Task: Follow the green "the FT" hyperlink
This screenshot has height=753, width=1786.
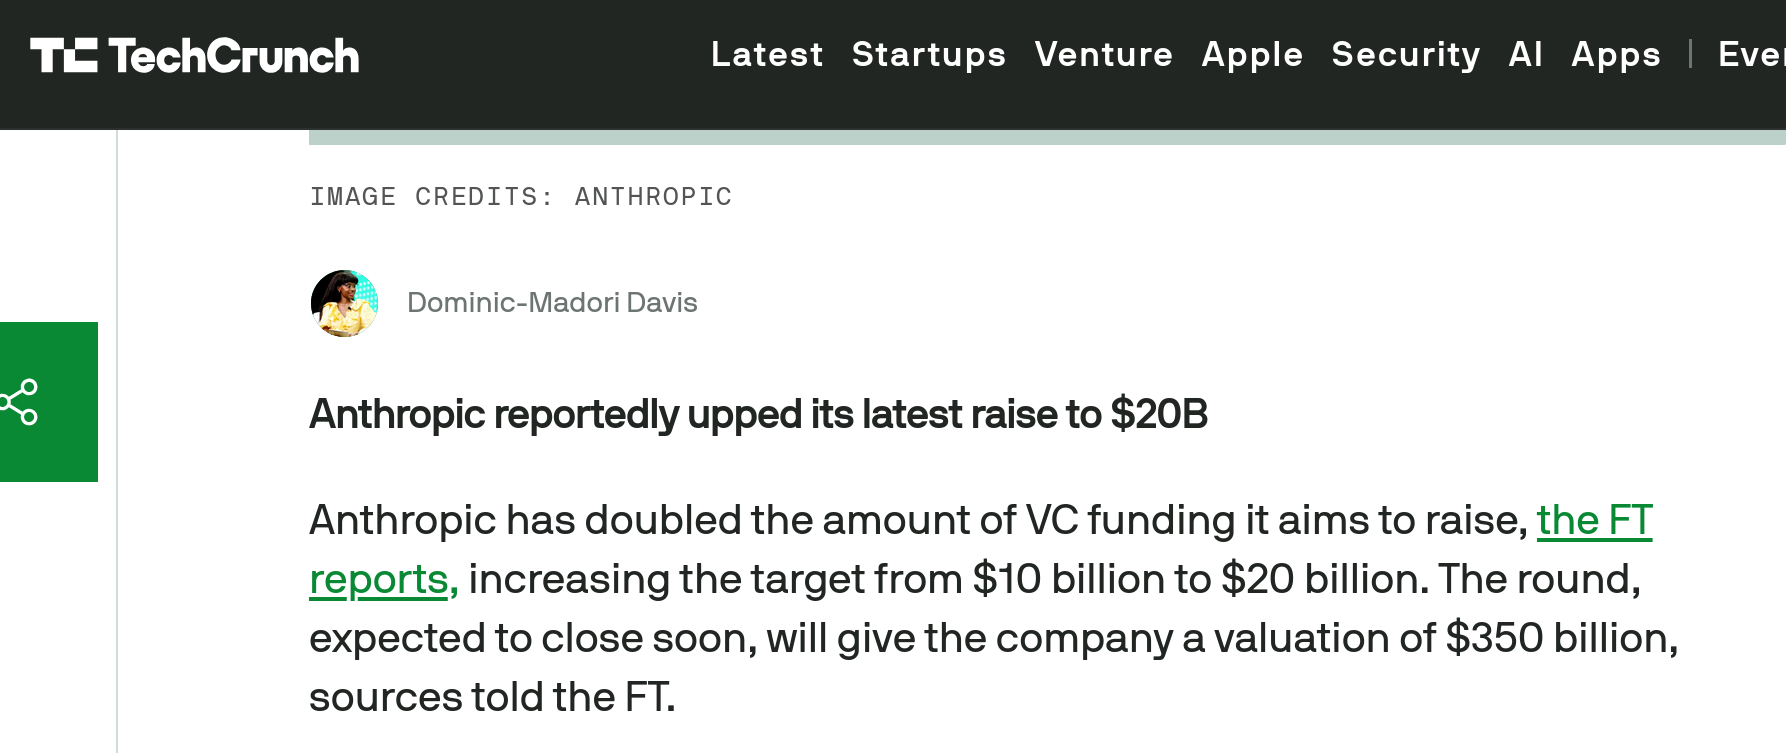Action: click(x=1594, y=520)
